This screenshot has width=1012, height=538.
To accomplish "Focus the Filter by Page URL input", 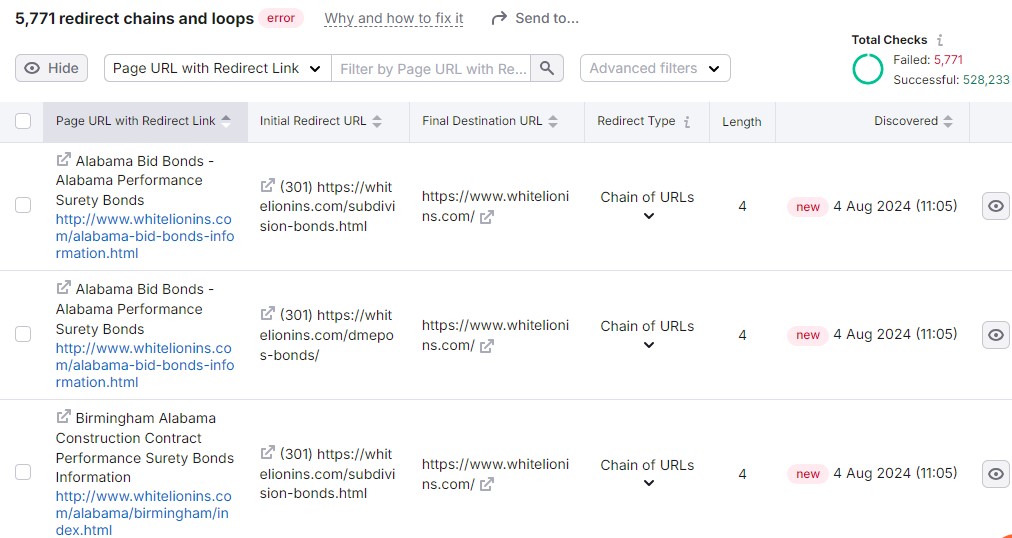I will point(432,68).
